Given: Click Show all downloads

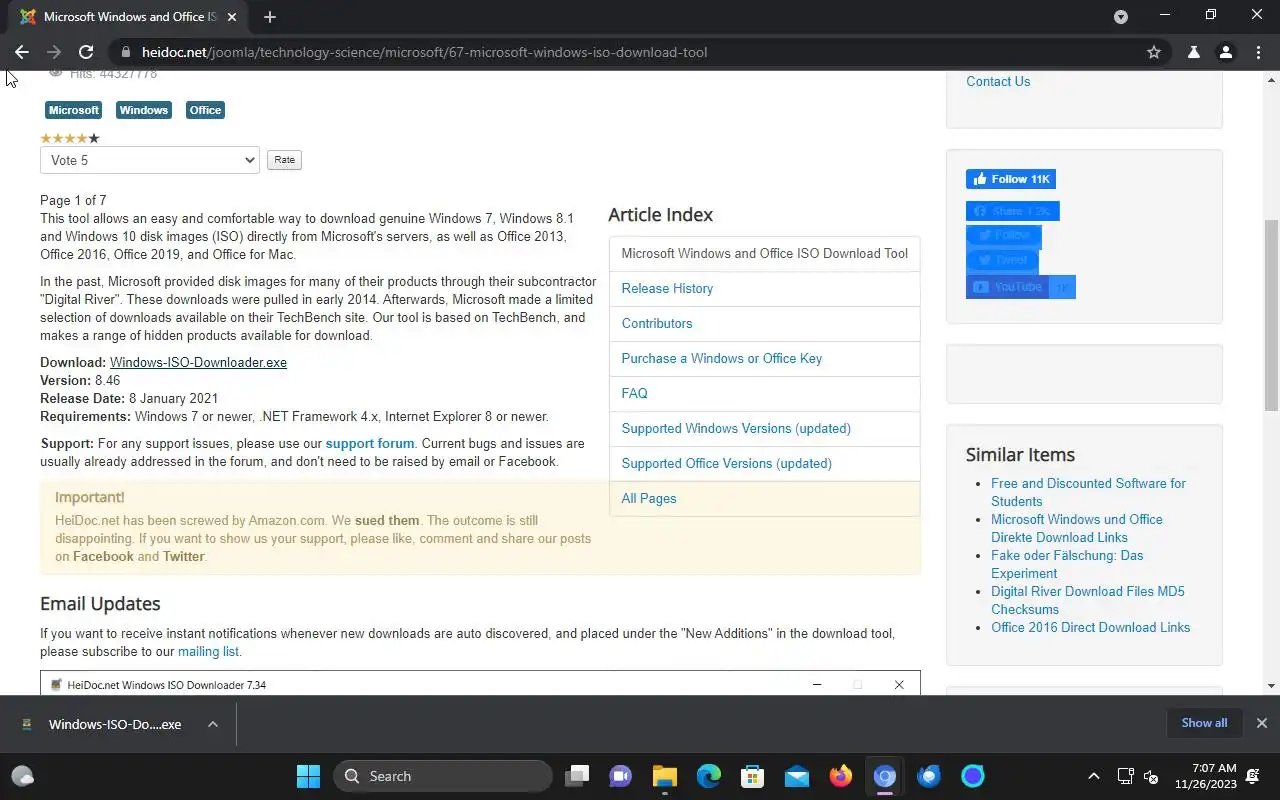Looking at the screenshot, I should point(1204,723).
